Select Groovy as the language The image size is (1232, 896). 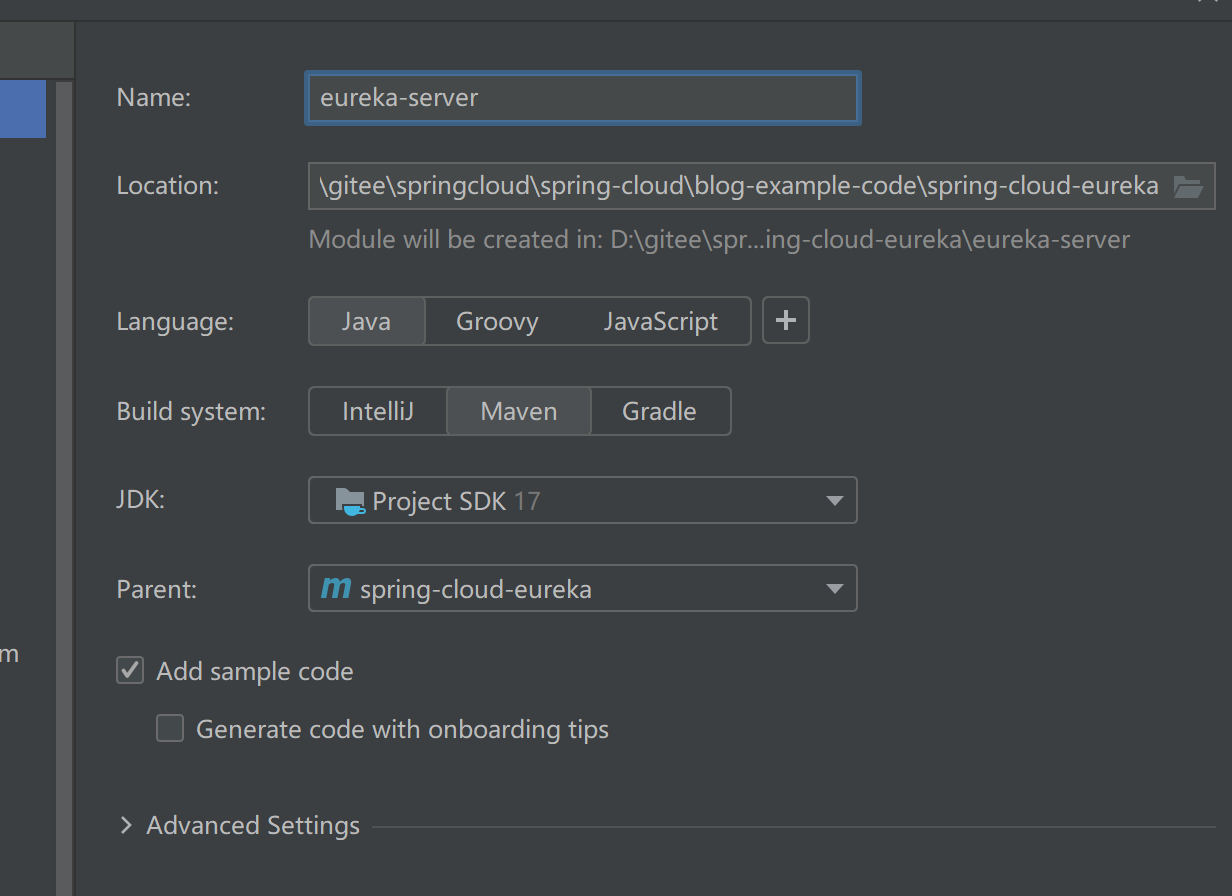(497, 321)
